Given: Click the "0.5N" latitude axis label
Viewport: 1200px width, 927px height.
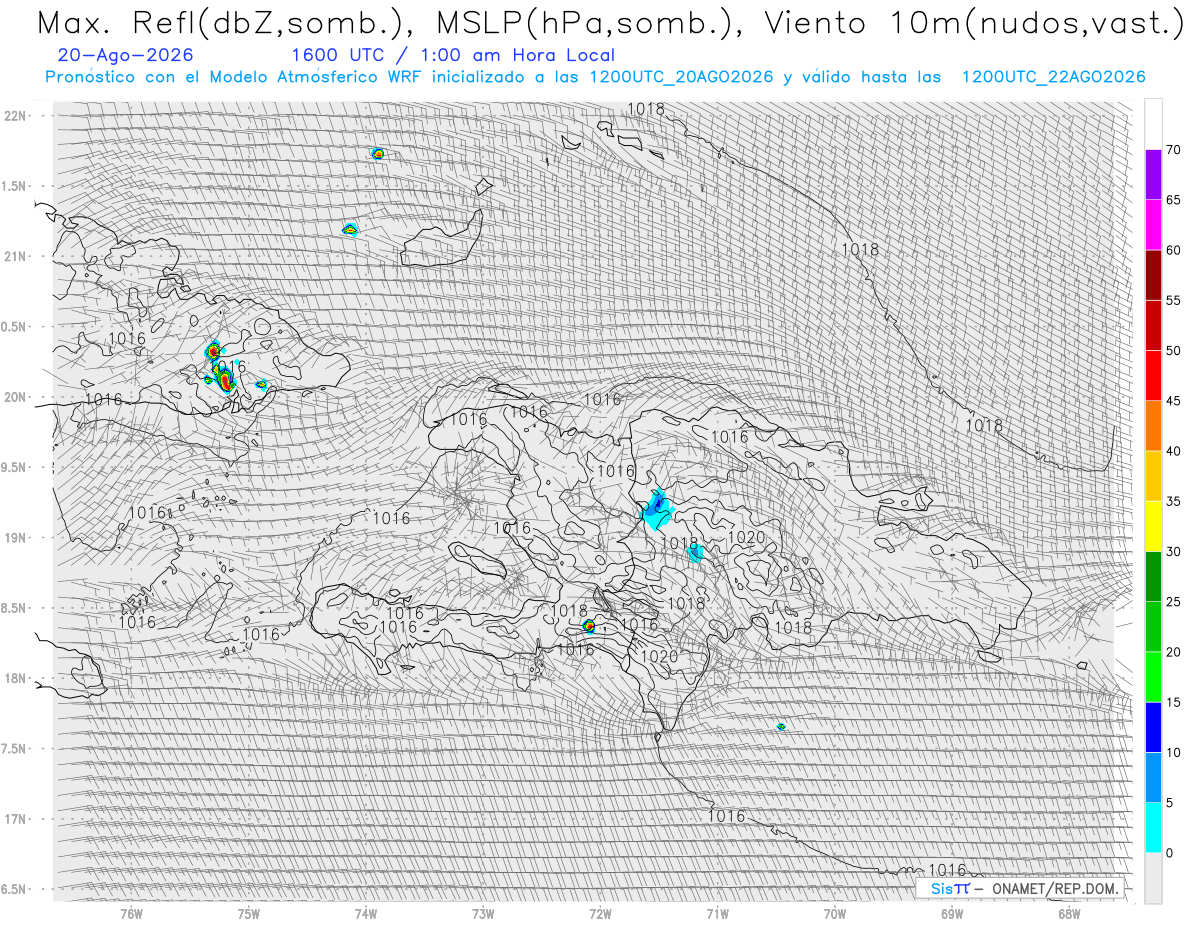Looking at the screenshot, I should 15,326.
